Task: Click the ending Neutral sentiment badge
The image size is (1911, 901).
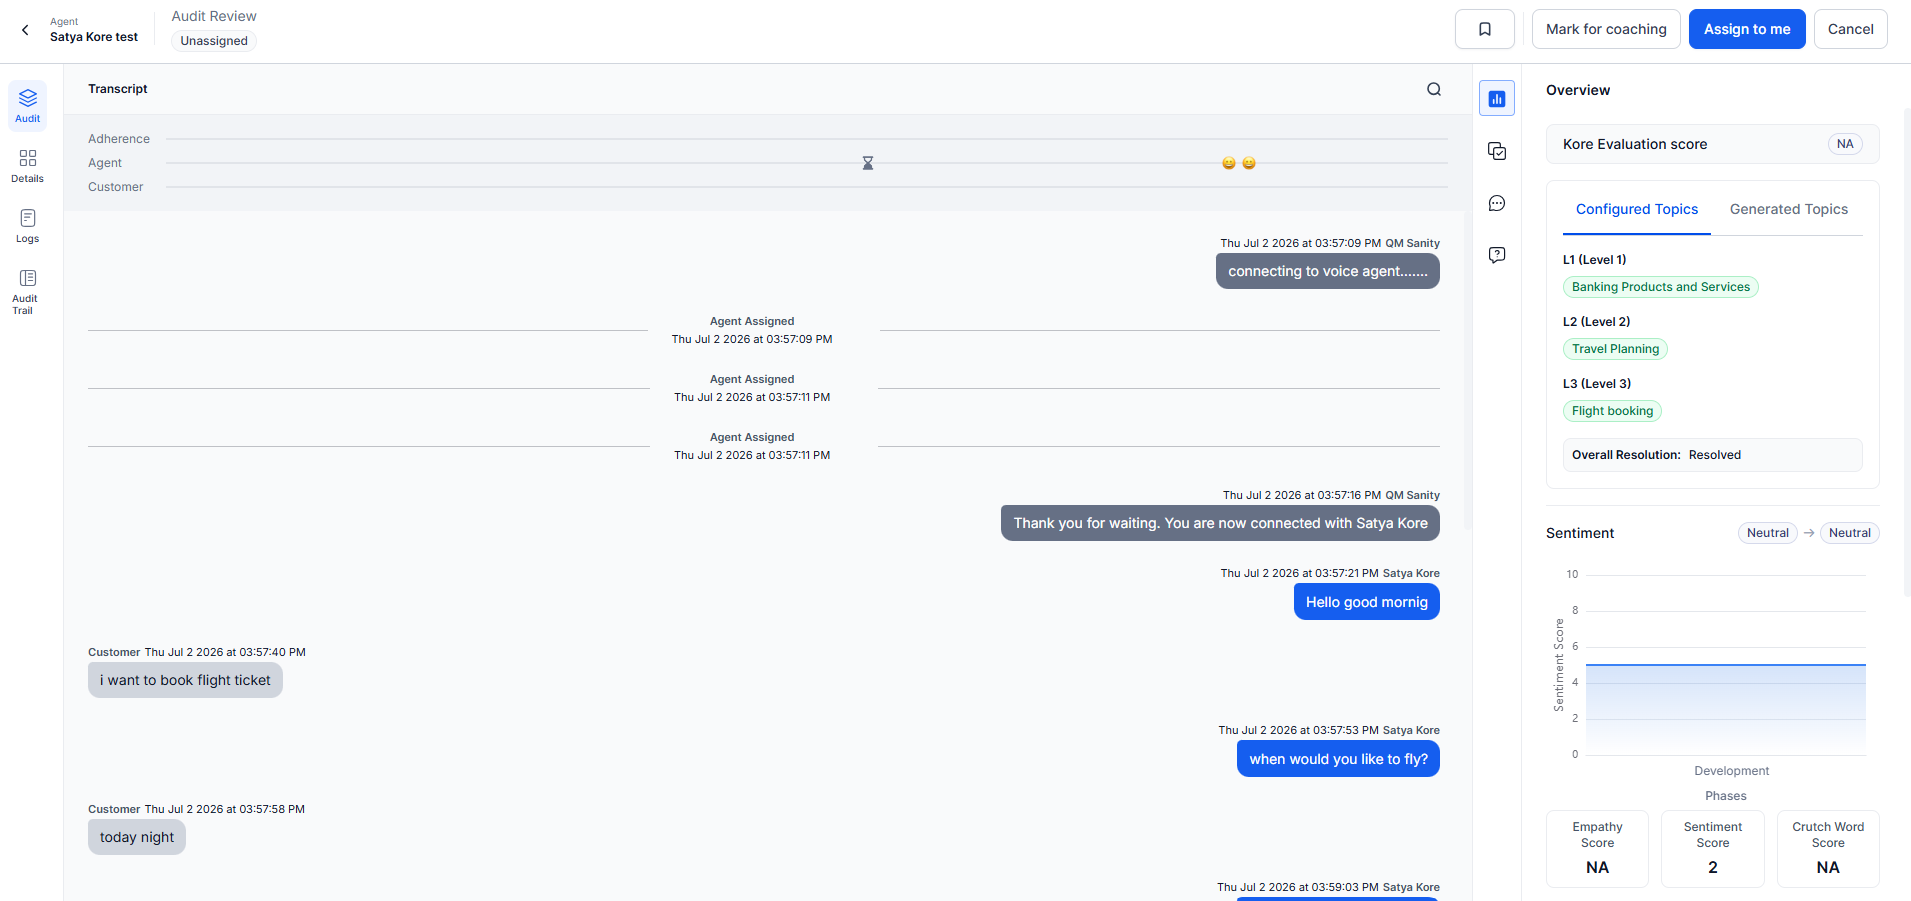Action: 1849,533
